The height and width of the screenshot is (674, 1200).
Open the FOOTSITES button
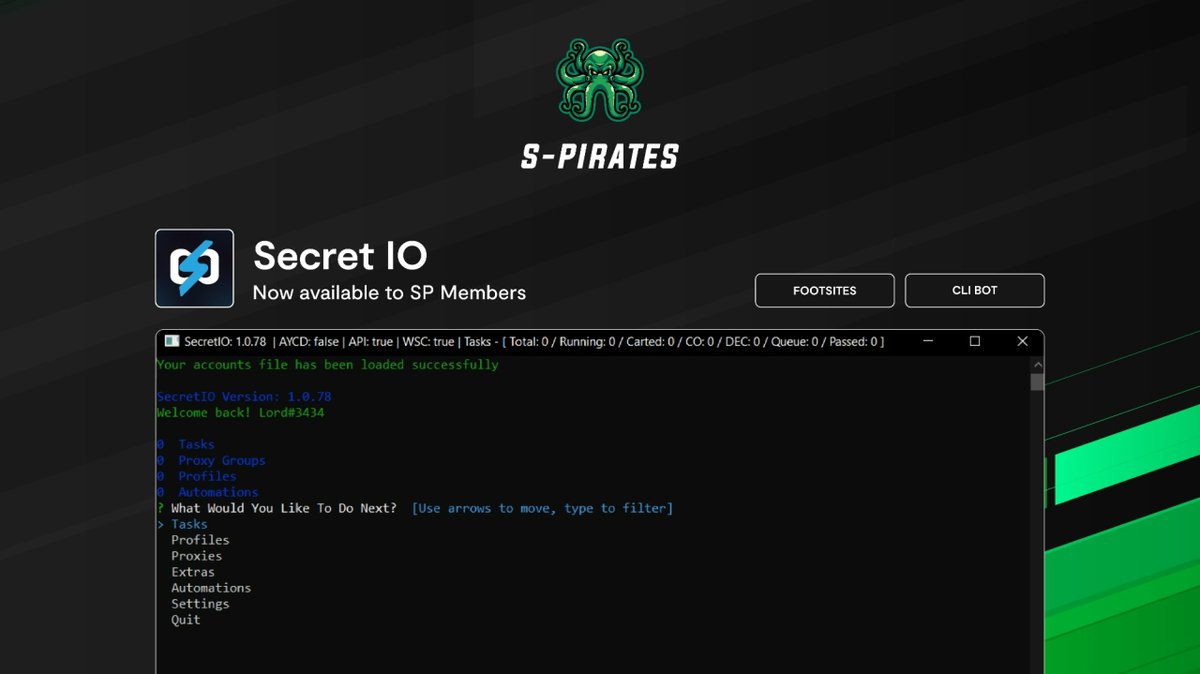824,290
